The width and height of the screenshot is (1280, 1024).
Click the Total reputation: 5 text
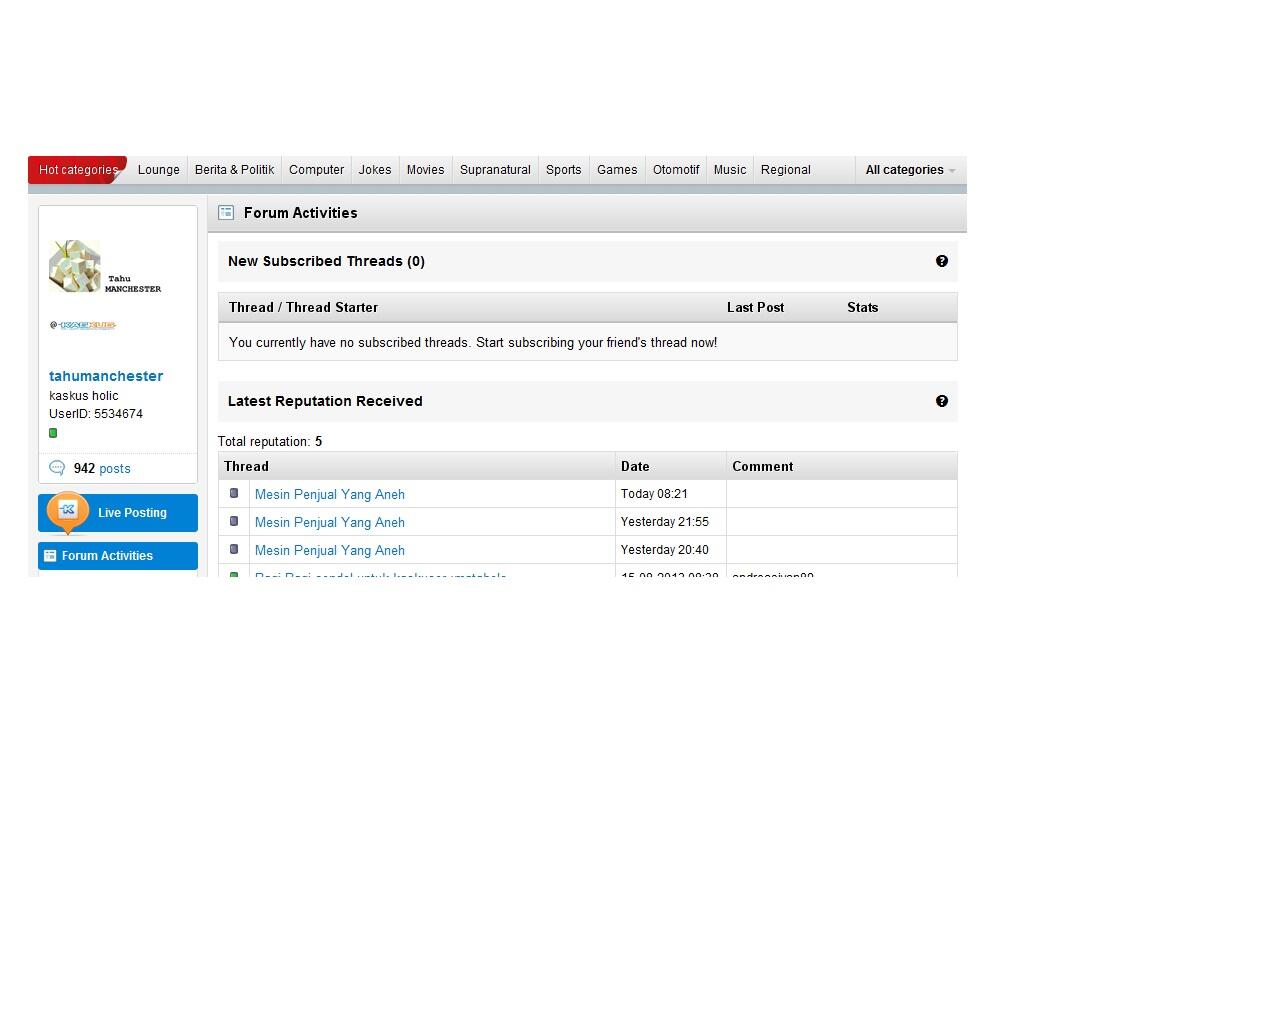click(x=270, y=441)
